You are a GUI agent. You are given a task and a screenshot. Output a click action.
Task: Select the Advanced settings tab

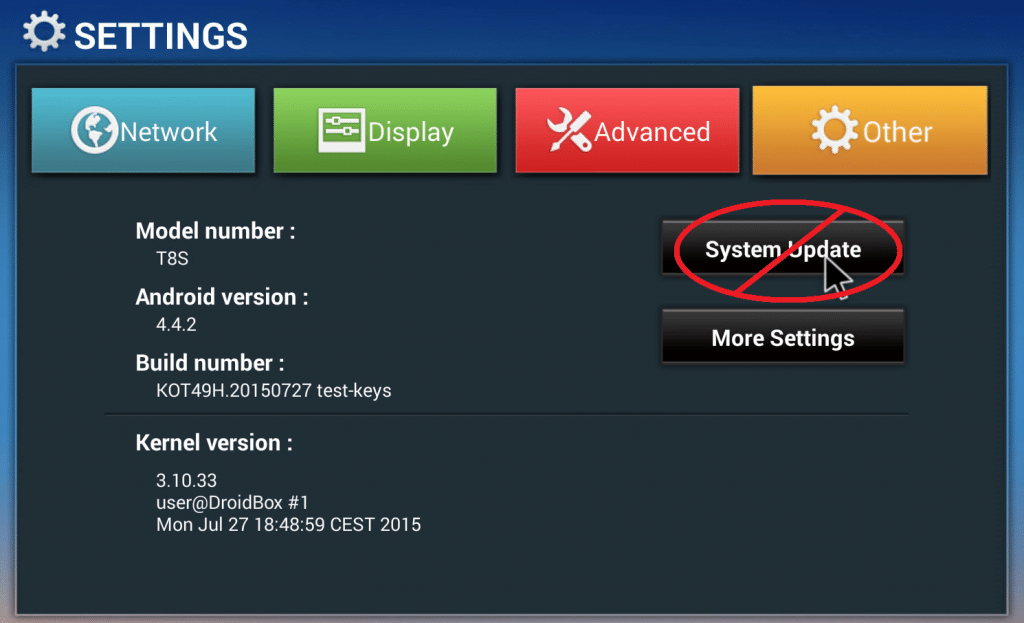pyautogui.click(x=628, y=131)
